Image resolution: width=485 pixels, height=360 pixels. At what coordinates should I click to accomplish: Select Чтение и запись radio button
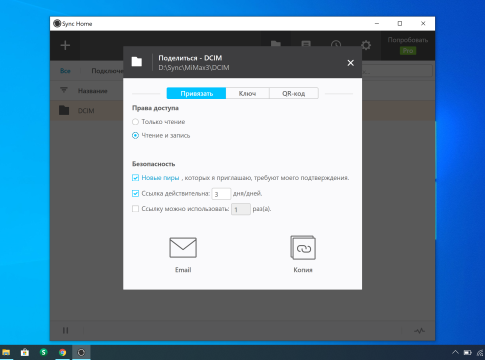point(135,135)
